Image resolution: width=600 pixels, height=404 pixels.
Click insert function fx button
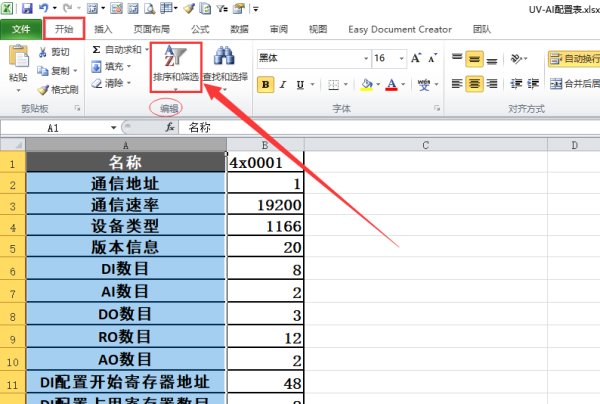click(x=170, y=127)
